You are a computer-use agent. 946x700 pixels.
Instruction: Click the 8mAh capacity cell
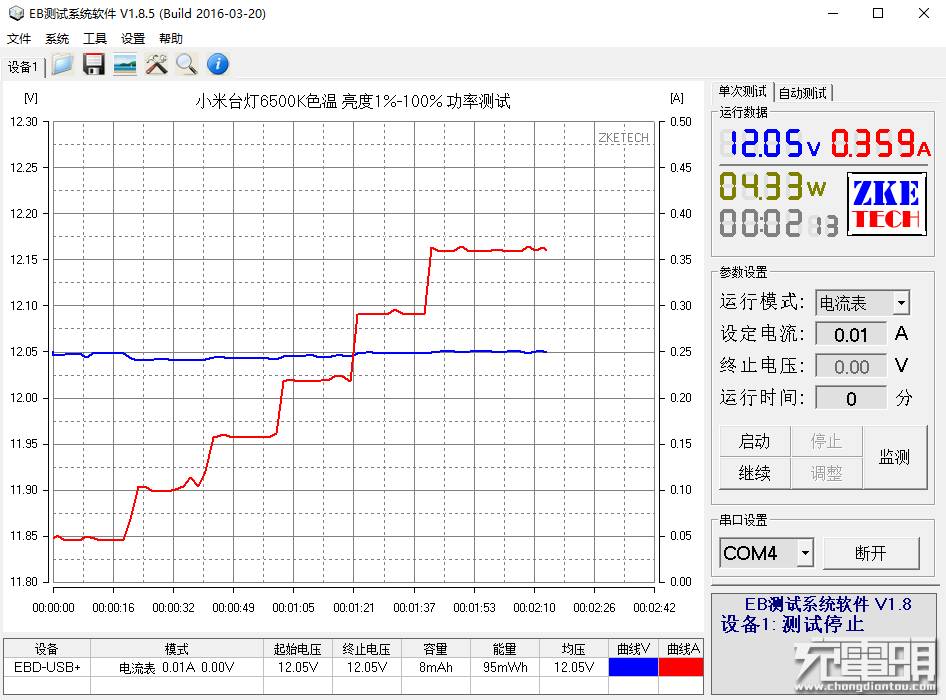click(x=436, y=667)
